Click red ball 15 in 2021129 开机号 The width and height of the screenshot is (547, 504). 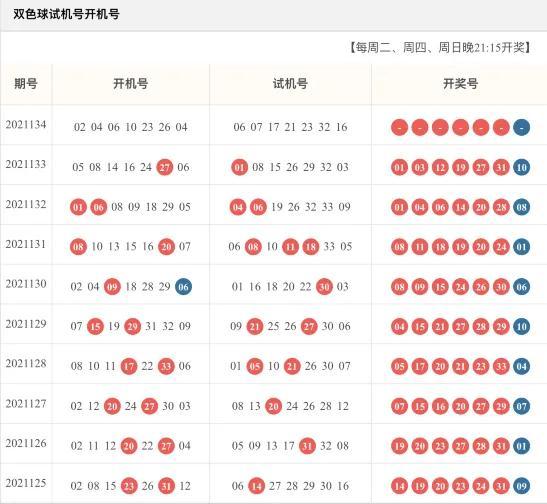95,326
